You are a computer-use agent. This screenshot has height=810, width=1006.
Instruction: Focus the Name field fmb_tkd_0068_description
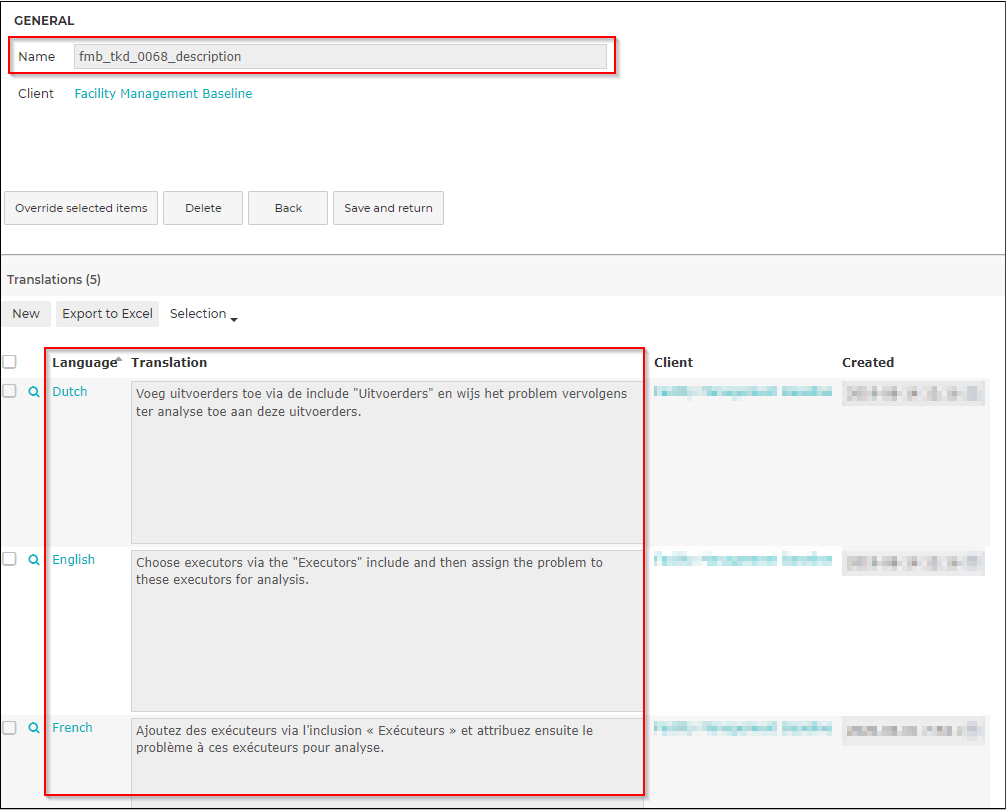click(340, 56)
